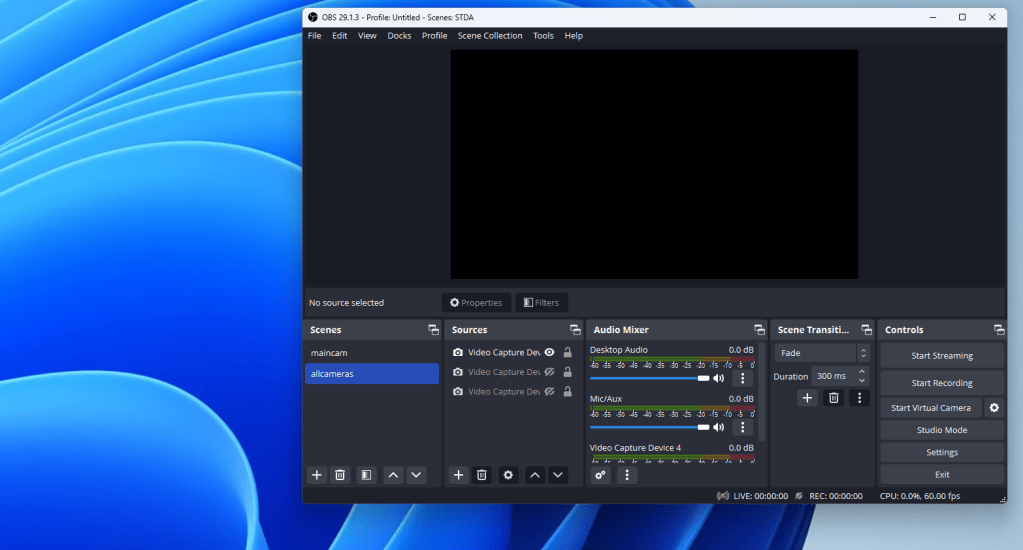Viewport: 1023px width, 550px height.
Task: Pop out the Scenes dock with its float icon
Action: [x=433, y=329]
